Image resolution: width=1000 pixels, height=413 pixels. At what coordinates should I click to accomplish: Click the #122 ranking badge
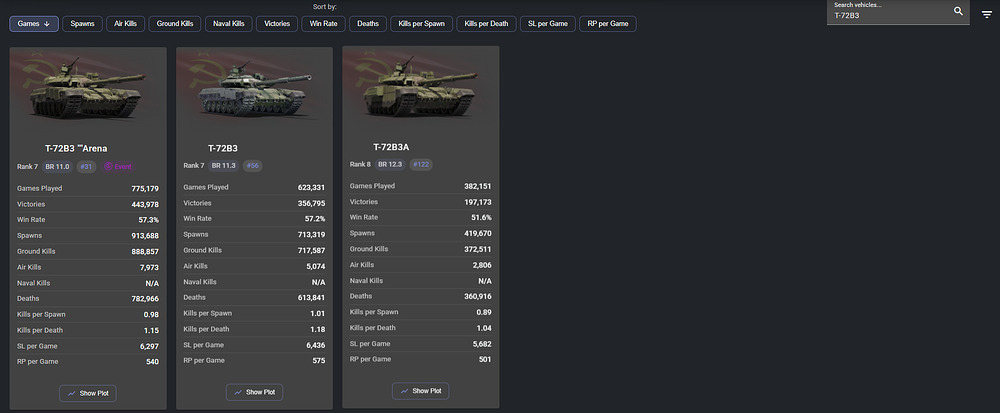pos(421,164)
